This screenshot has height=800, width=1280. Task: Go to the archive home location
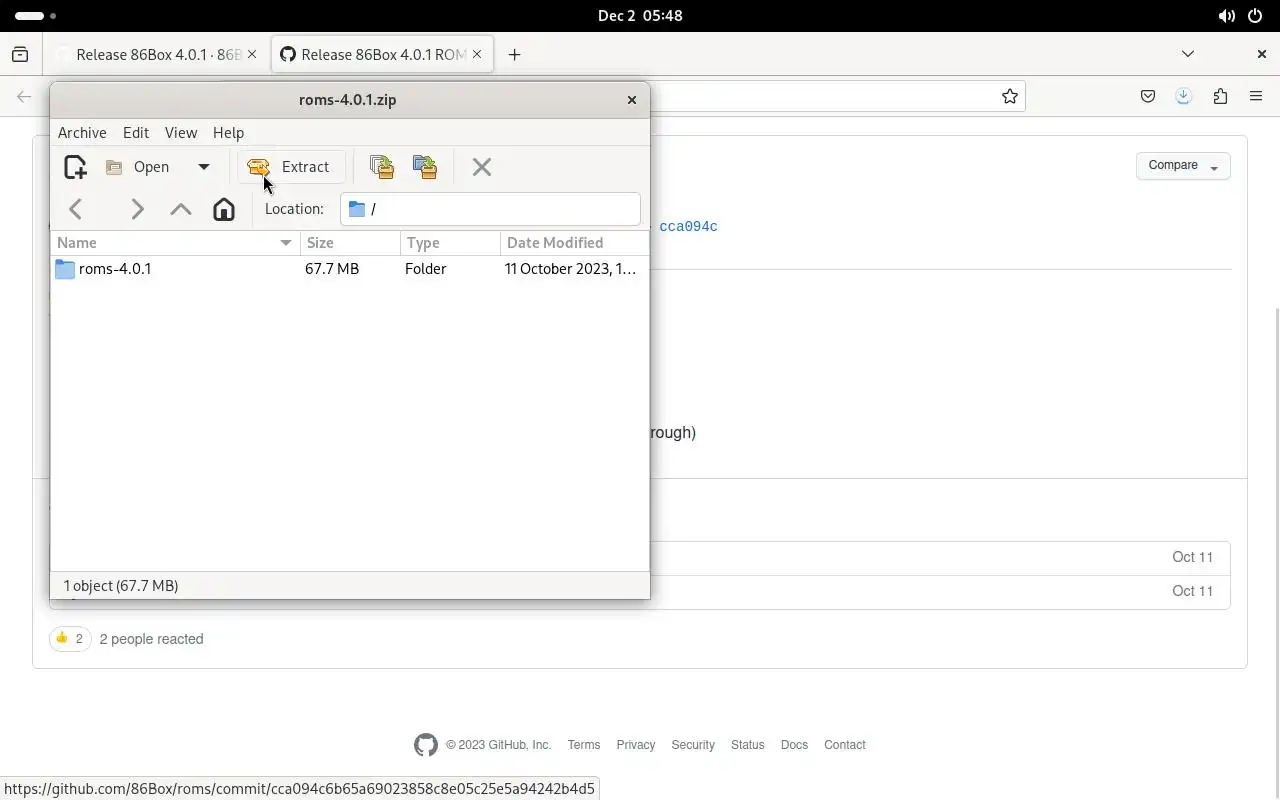[x=224, y=209]
